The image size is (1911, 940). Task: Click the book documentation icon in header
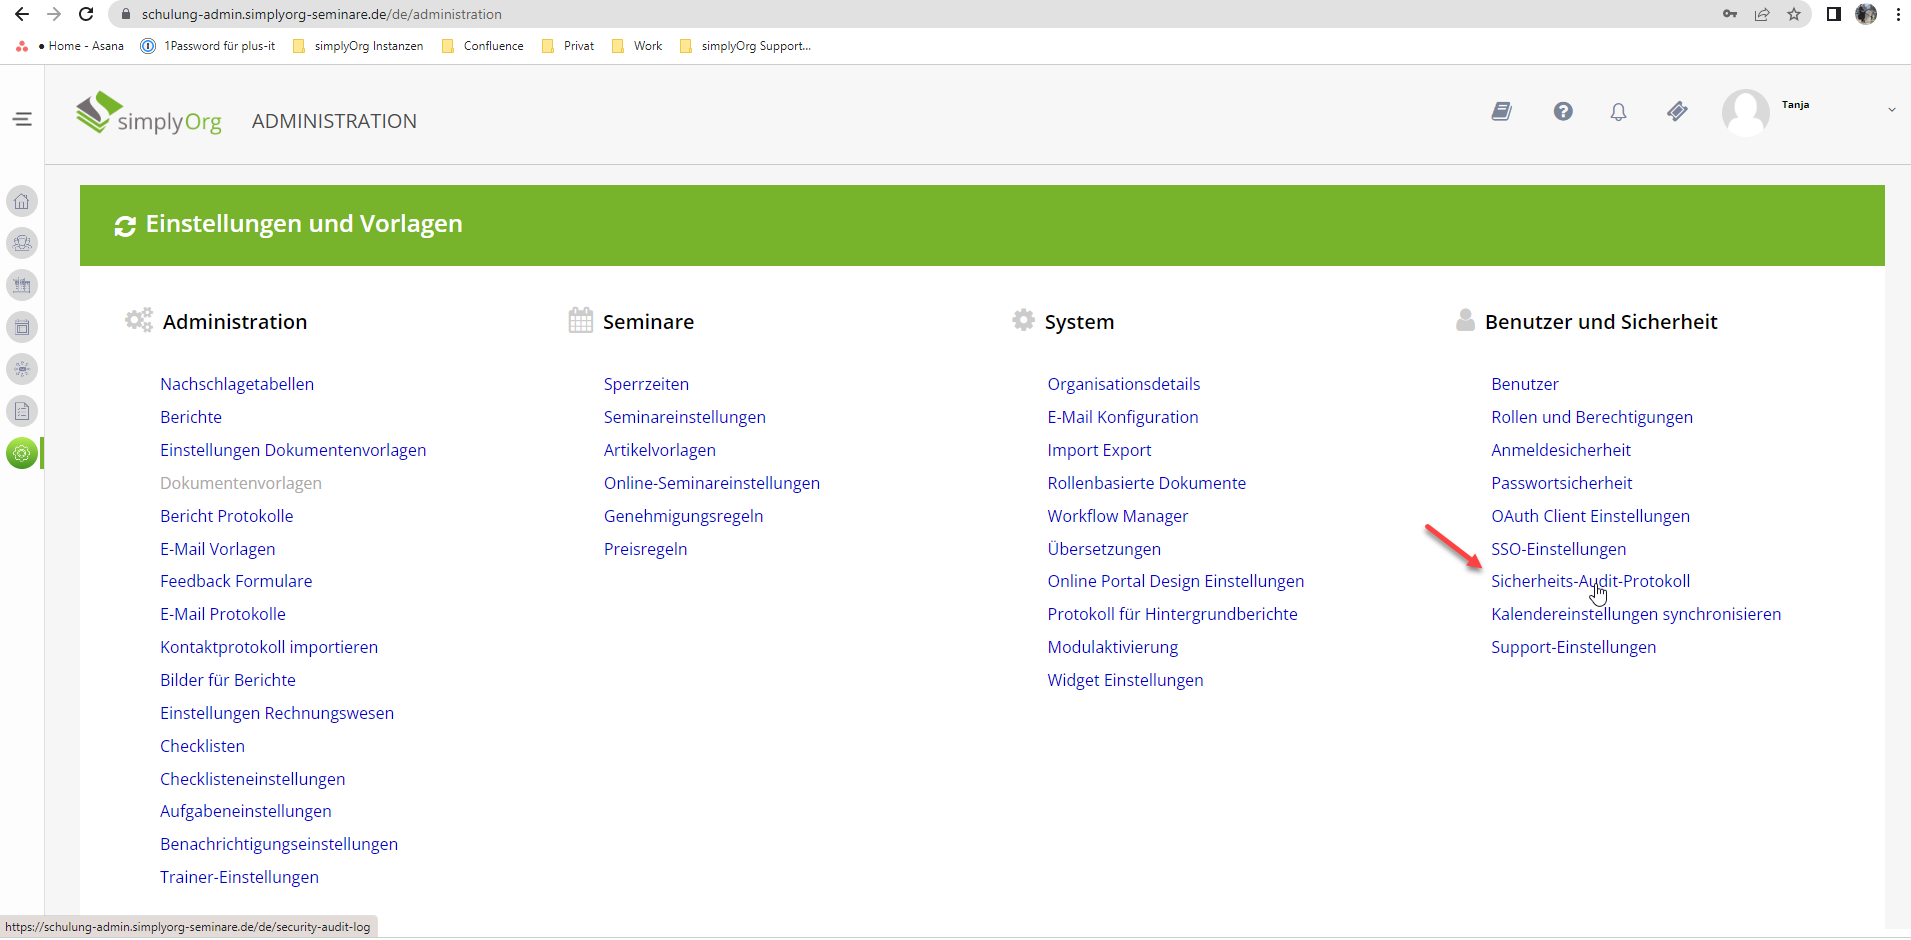1501,112
